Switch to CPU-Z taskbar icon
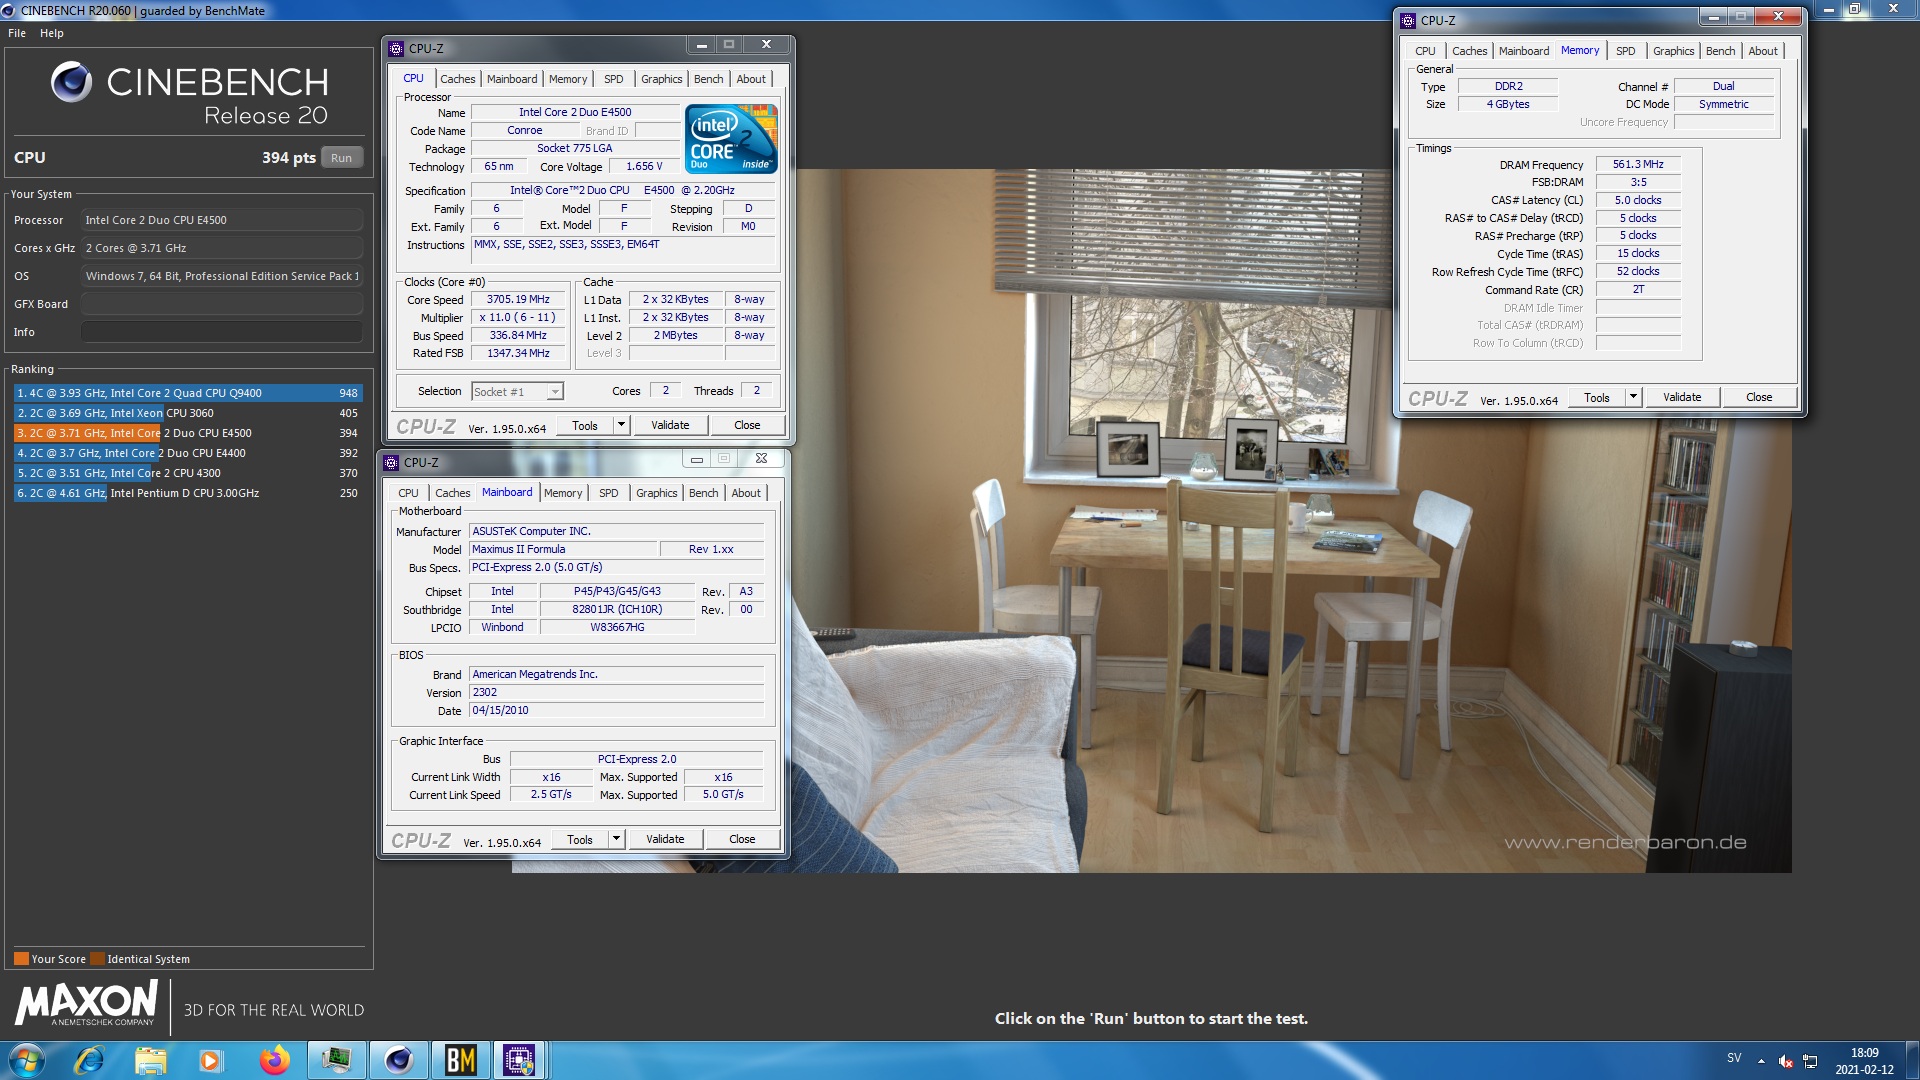The width and height of the screenshot is (1920, 1080). (x=519, y=1060)
